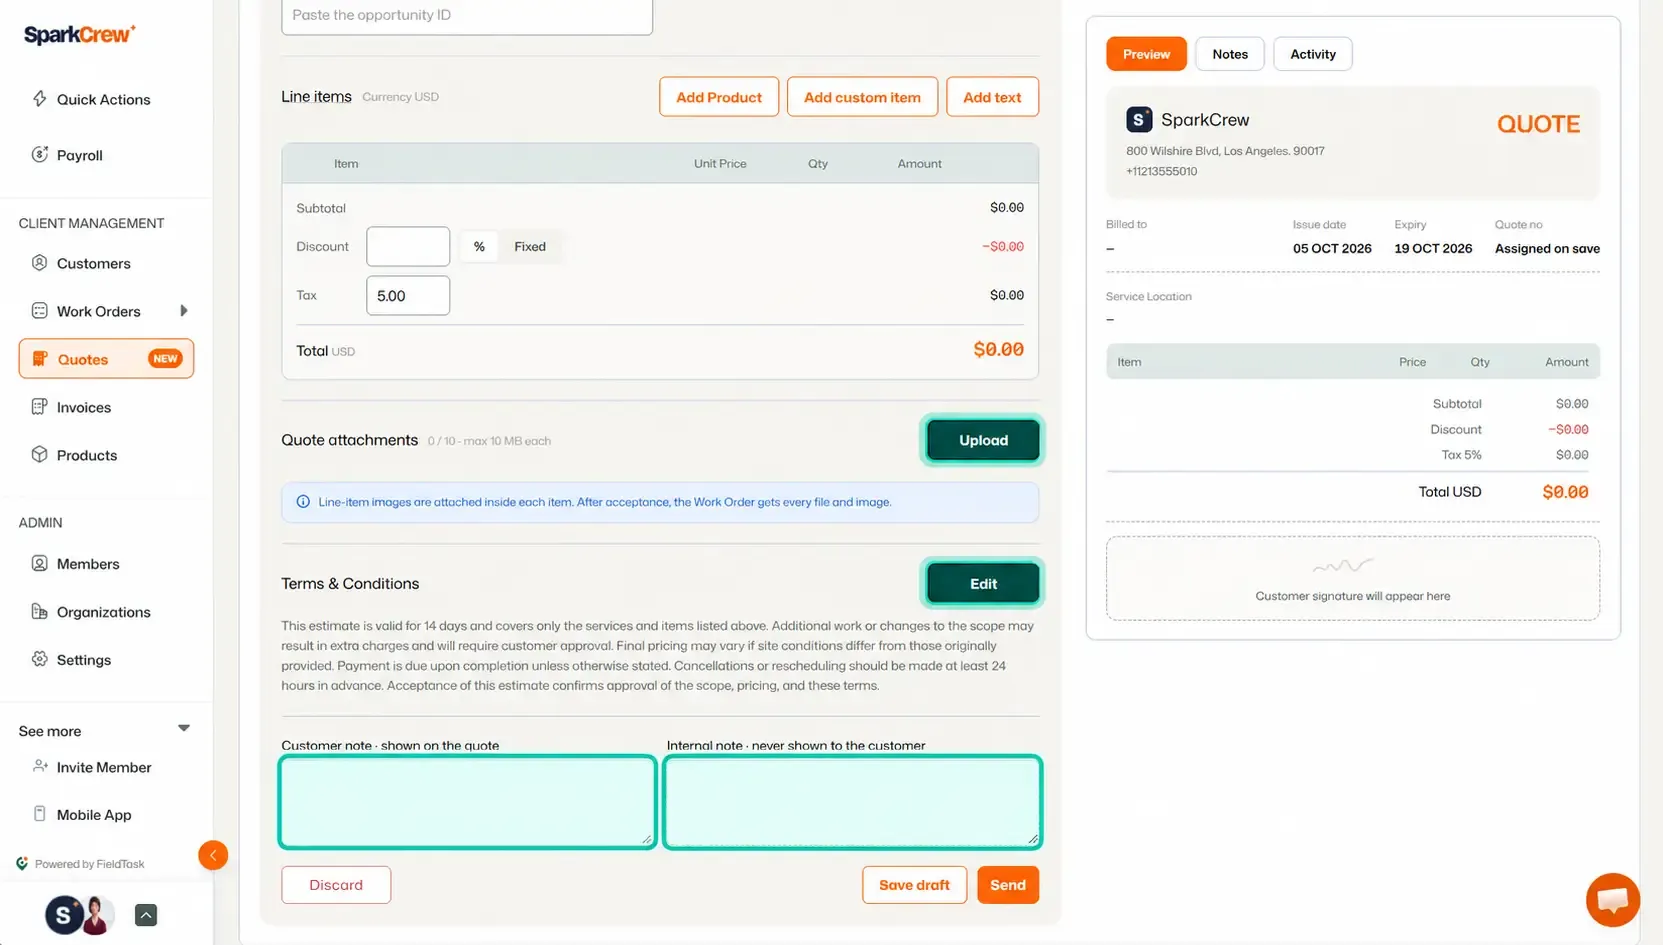
Task: Click the Quotes icon in sidebar
Action: [40, 359]
